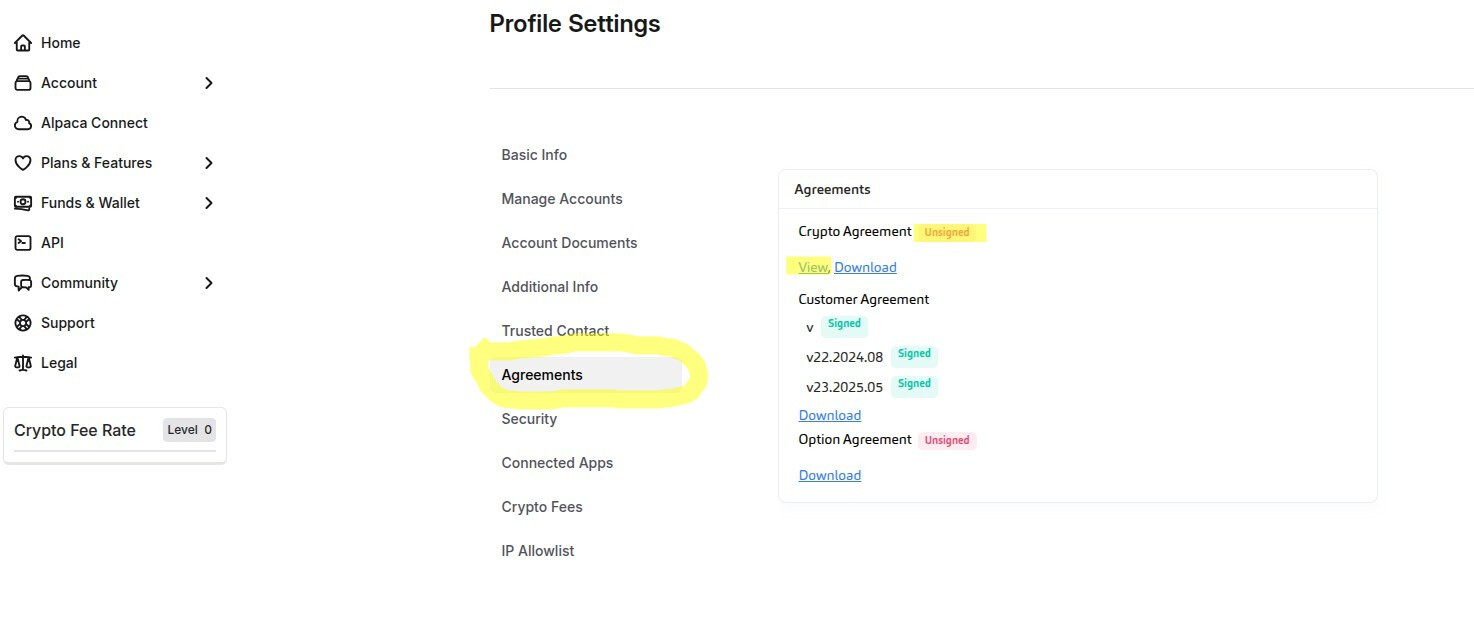This screenshot has width=1474, height=633.
Task: Open the Security settings tab
Action: coord(529,419)
